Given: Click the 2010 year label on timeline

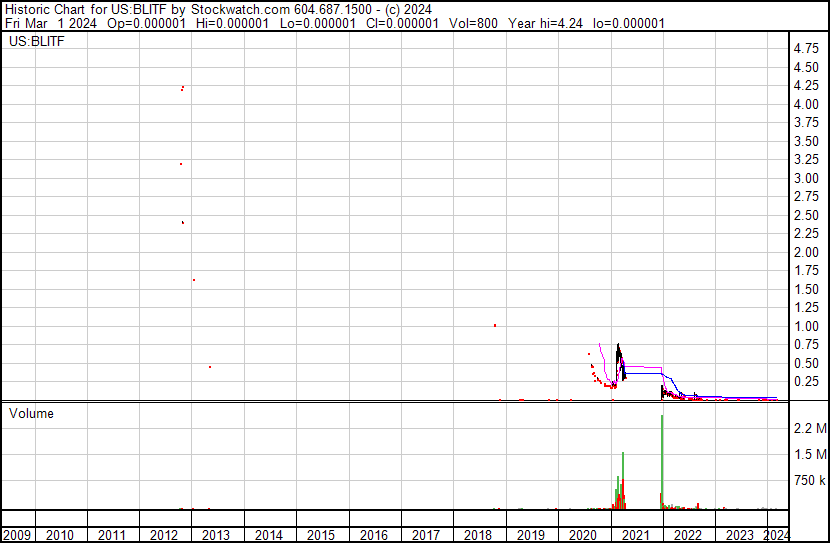Looking at the screenshot, I should pyautogui.click(x=60, y=535).
